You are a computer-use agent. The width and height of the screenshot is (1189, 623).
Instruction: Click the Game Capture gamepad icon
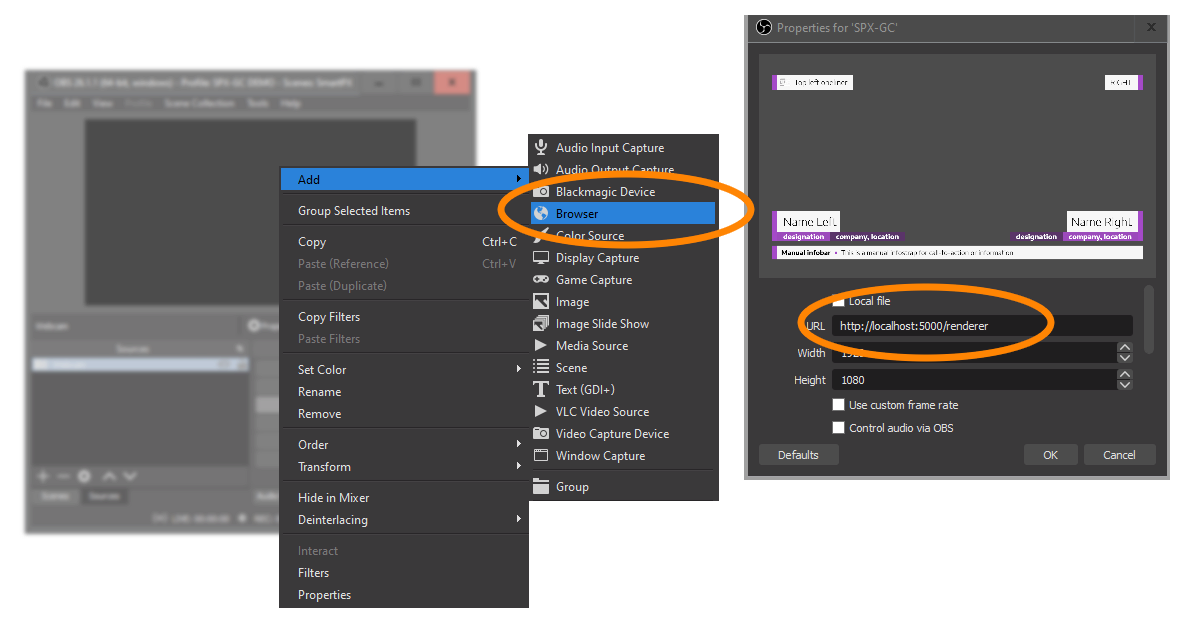[541, 280]
